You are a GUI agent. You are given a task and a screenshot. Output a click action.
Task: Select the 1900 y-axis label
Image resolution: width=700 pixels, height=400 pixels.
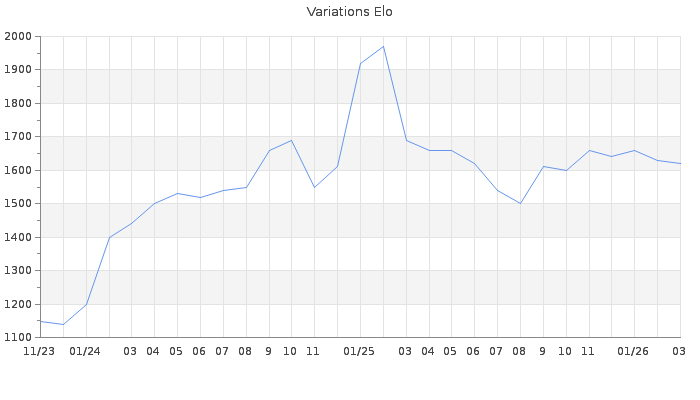[x=19, y=70]
